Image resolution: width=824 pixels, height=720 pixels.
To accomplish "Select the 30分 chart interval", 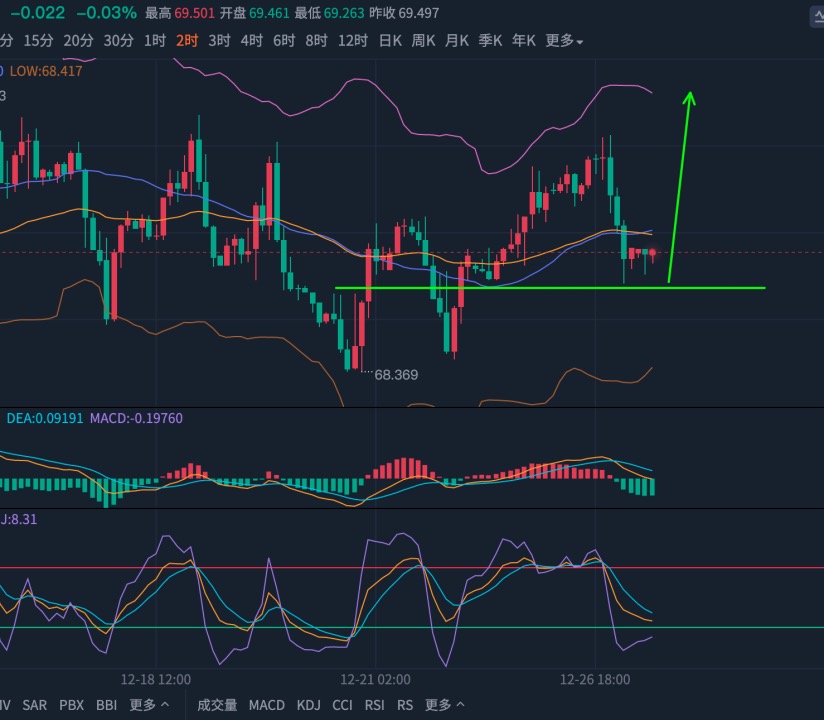I will point(118,40).
